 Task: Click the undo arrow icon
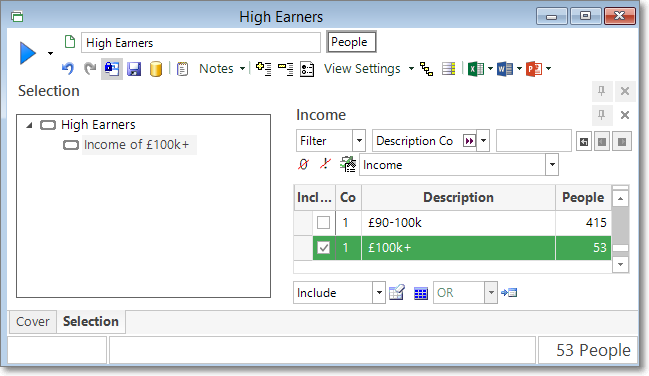[x=68, y=68]
